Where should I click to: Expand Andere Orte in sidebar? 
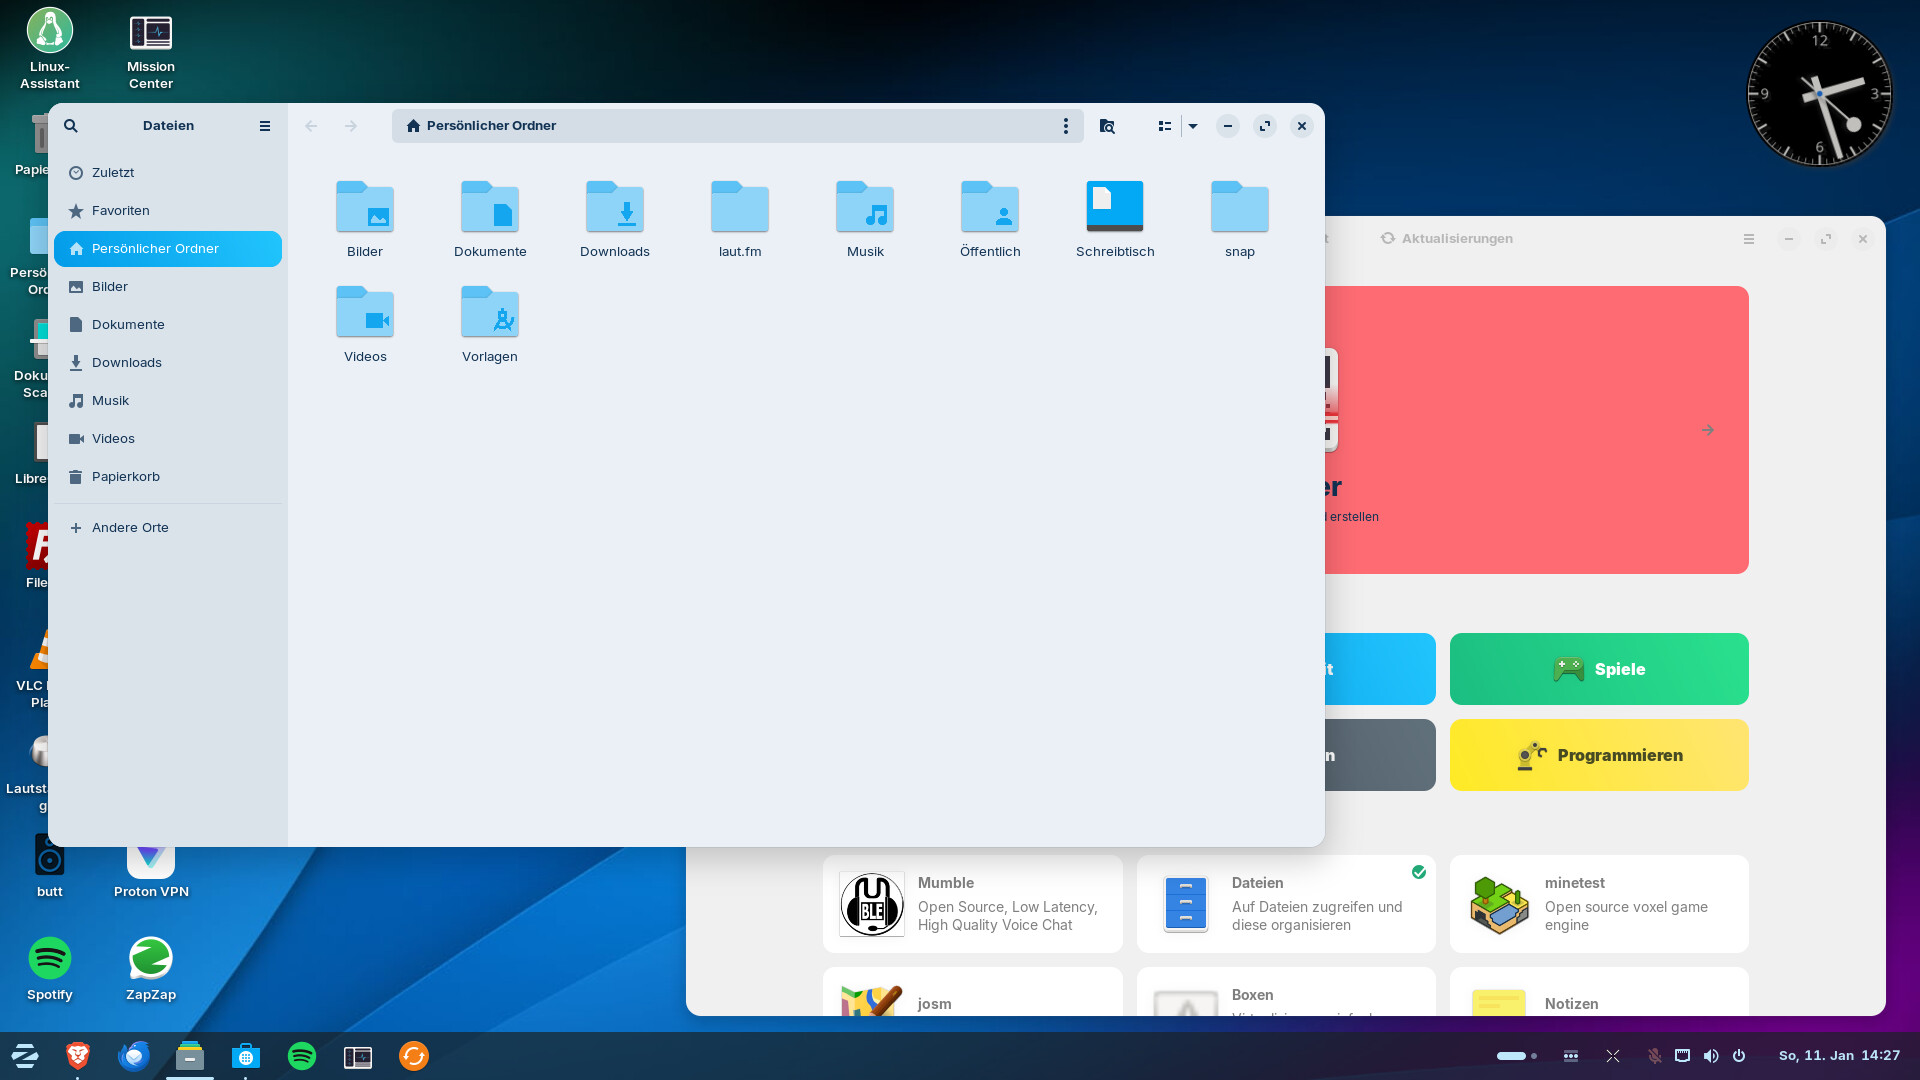(x=130, y=528)
